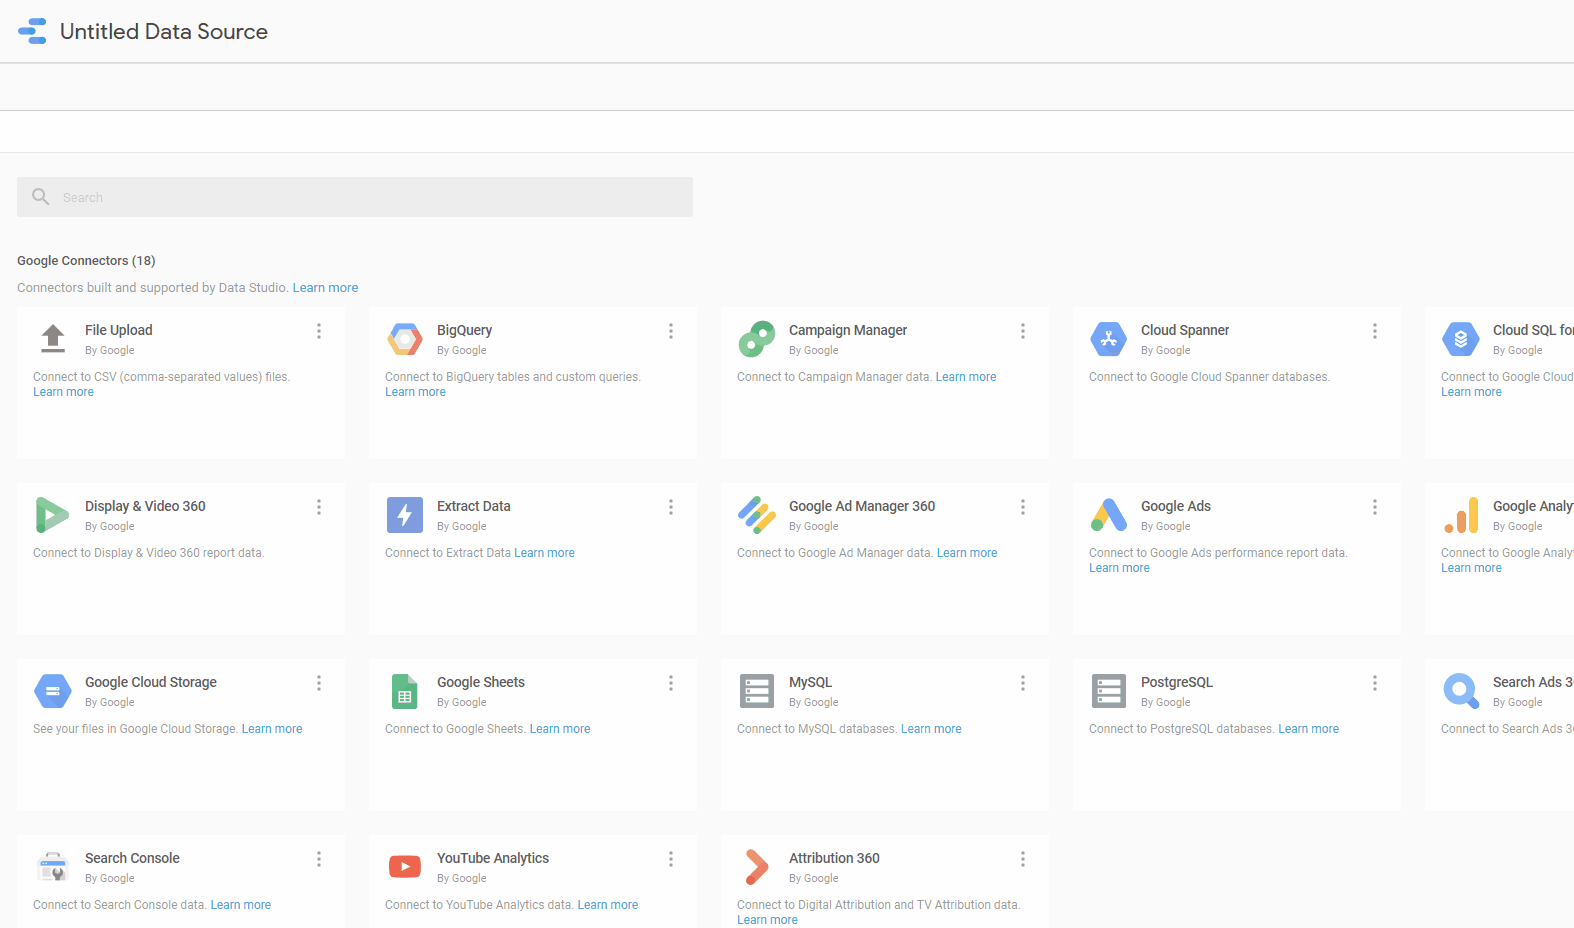Open Attribution 360 Learn more link

[x=767, y=920]
